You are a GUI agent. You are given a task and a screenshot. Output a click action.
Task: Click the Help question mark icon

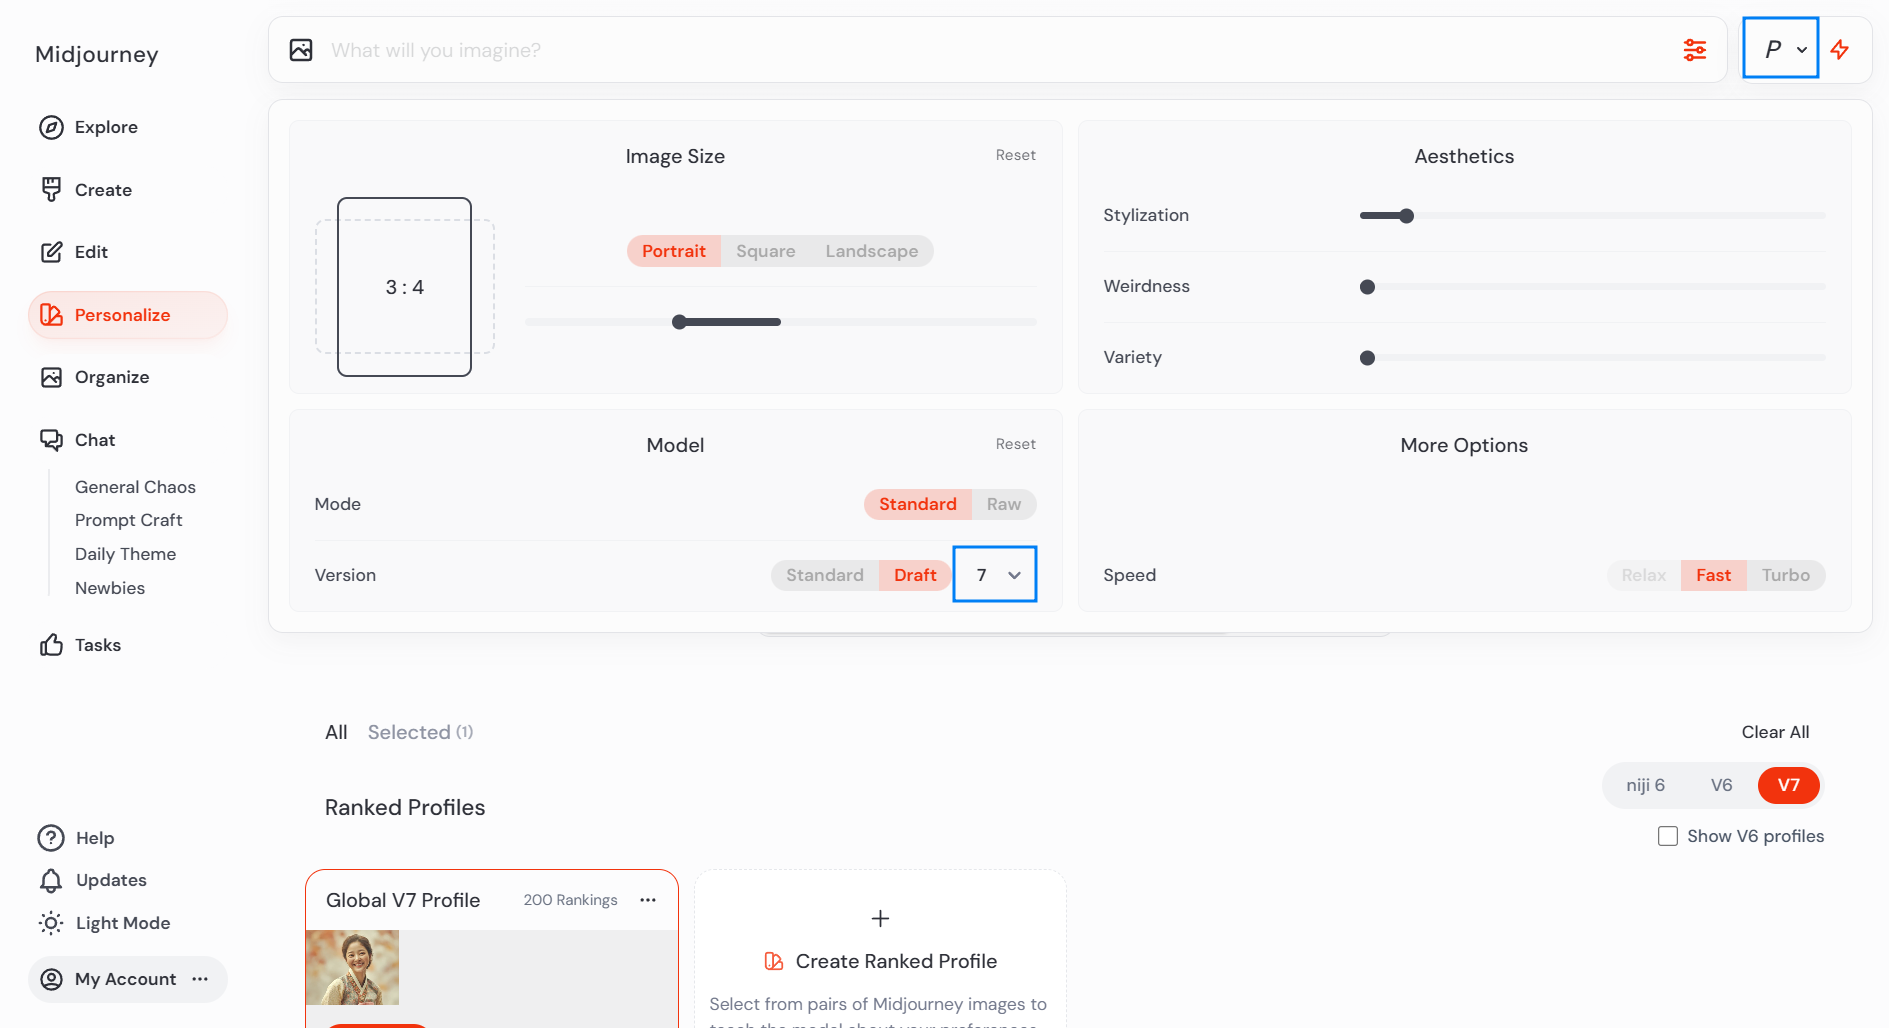[x=51, y=838]
